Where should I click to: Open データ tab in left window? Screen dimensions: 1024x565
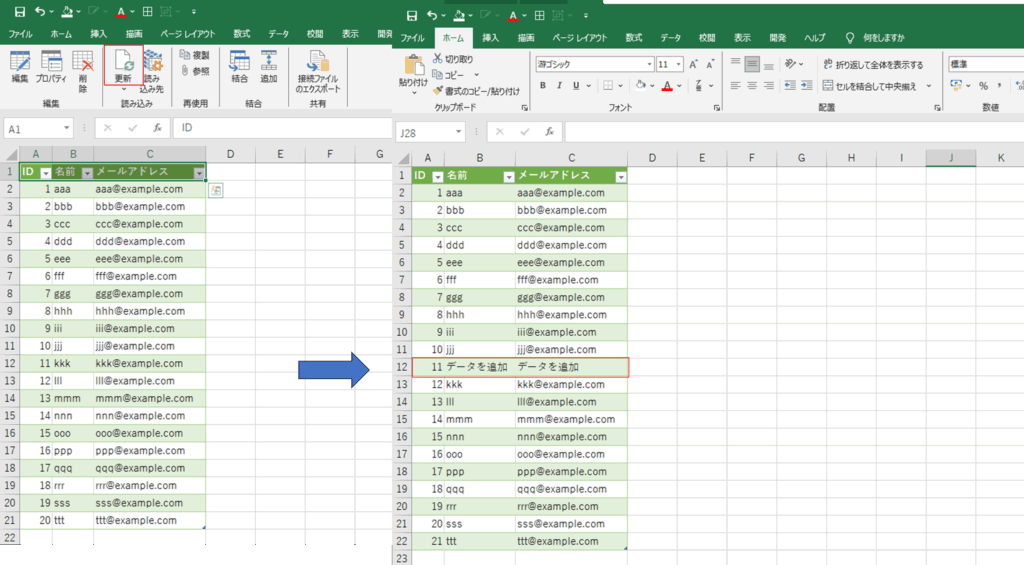pyautogui.click(x=279, y=34)
